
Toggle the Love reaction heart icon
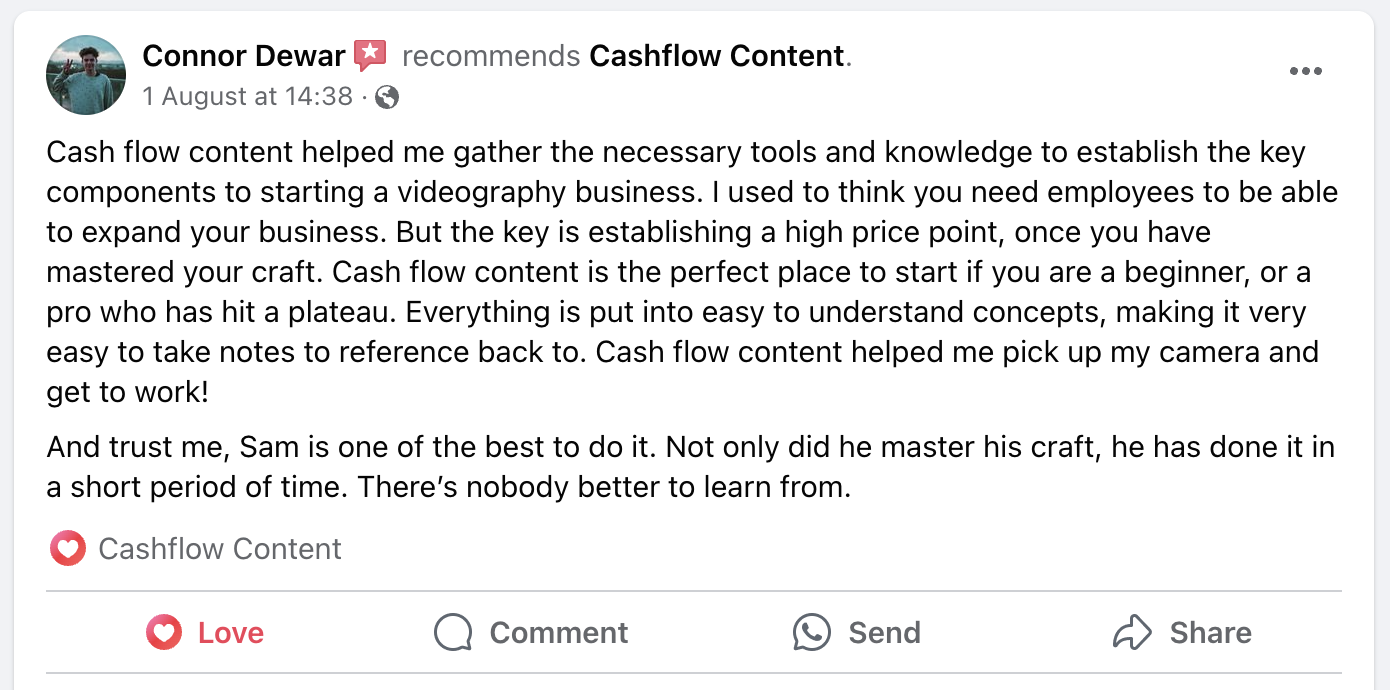164,632
